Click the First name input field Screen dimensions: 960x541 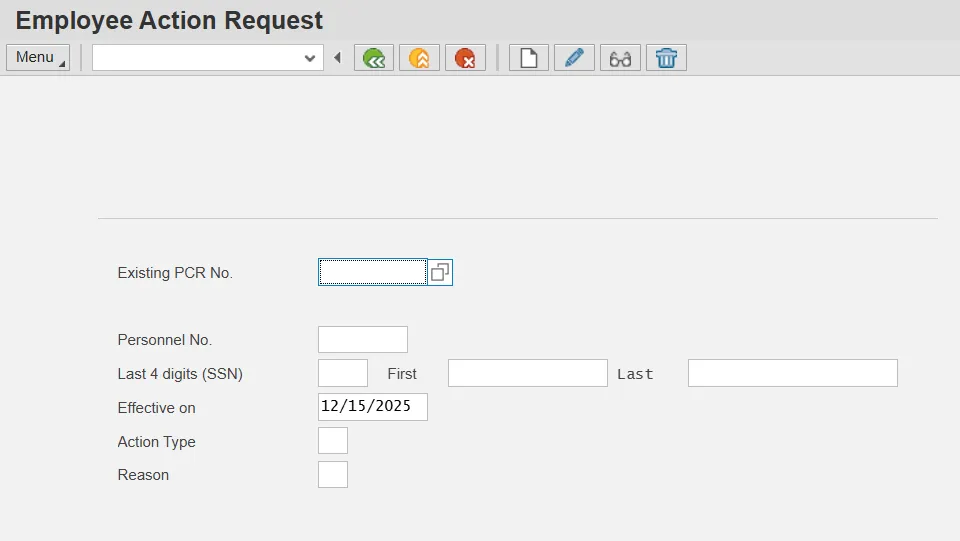pos(527,373)
